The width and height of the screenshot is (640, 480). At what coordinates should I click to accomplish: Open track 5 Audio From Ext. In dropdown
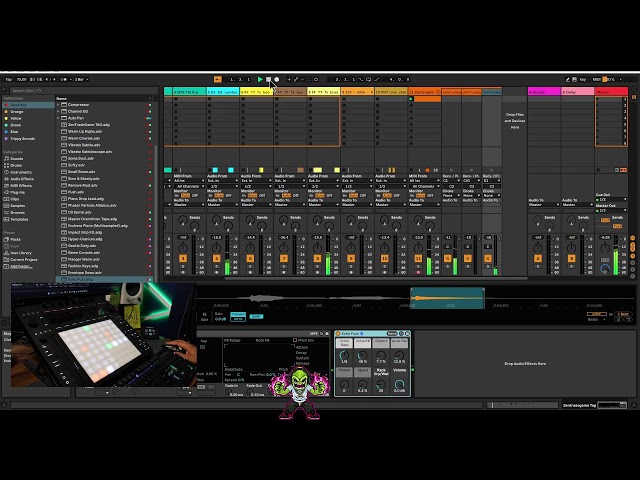(x=223, y=180)
